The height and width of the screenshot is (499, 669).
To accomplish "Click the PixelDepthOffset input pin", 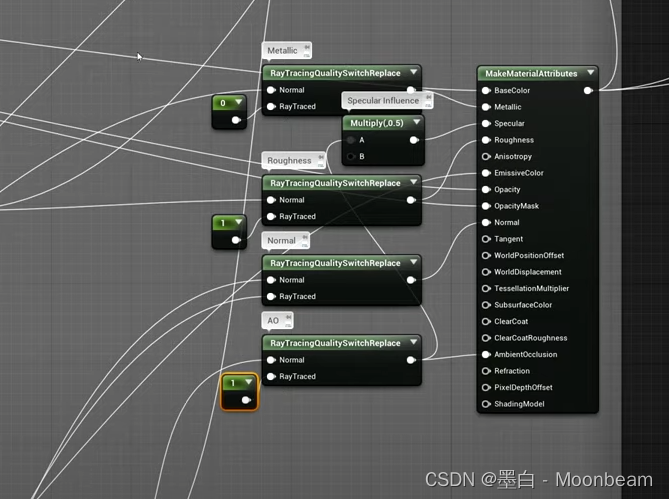I will [486, 388].
